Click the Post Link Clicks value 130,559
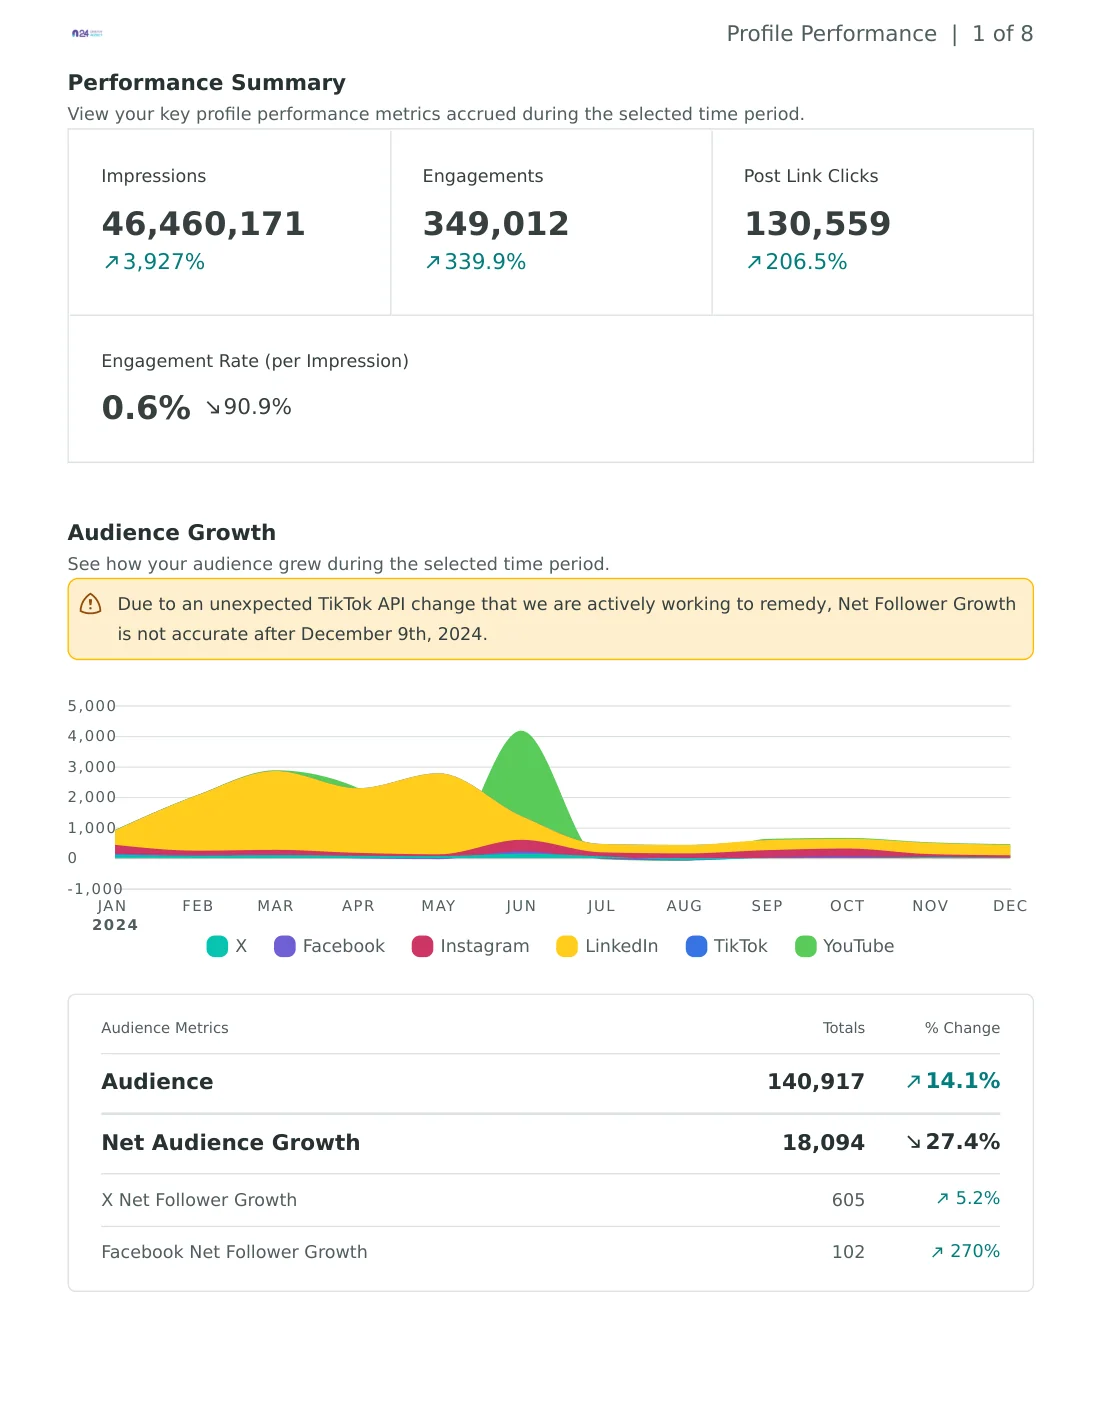This screenshot has height=1426, width=1102. (817, 224)
